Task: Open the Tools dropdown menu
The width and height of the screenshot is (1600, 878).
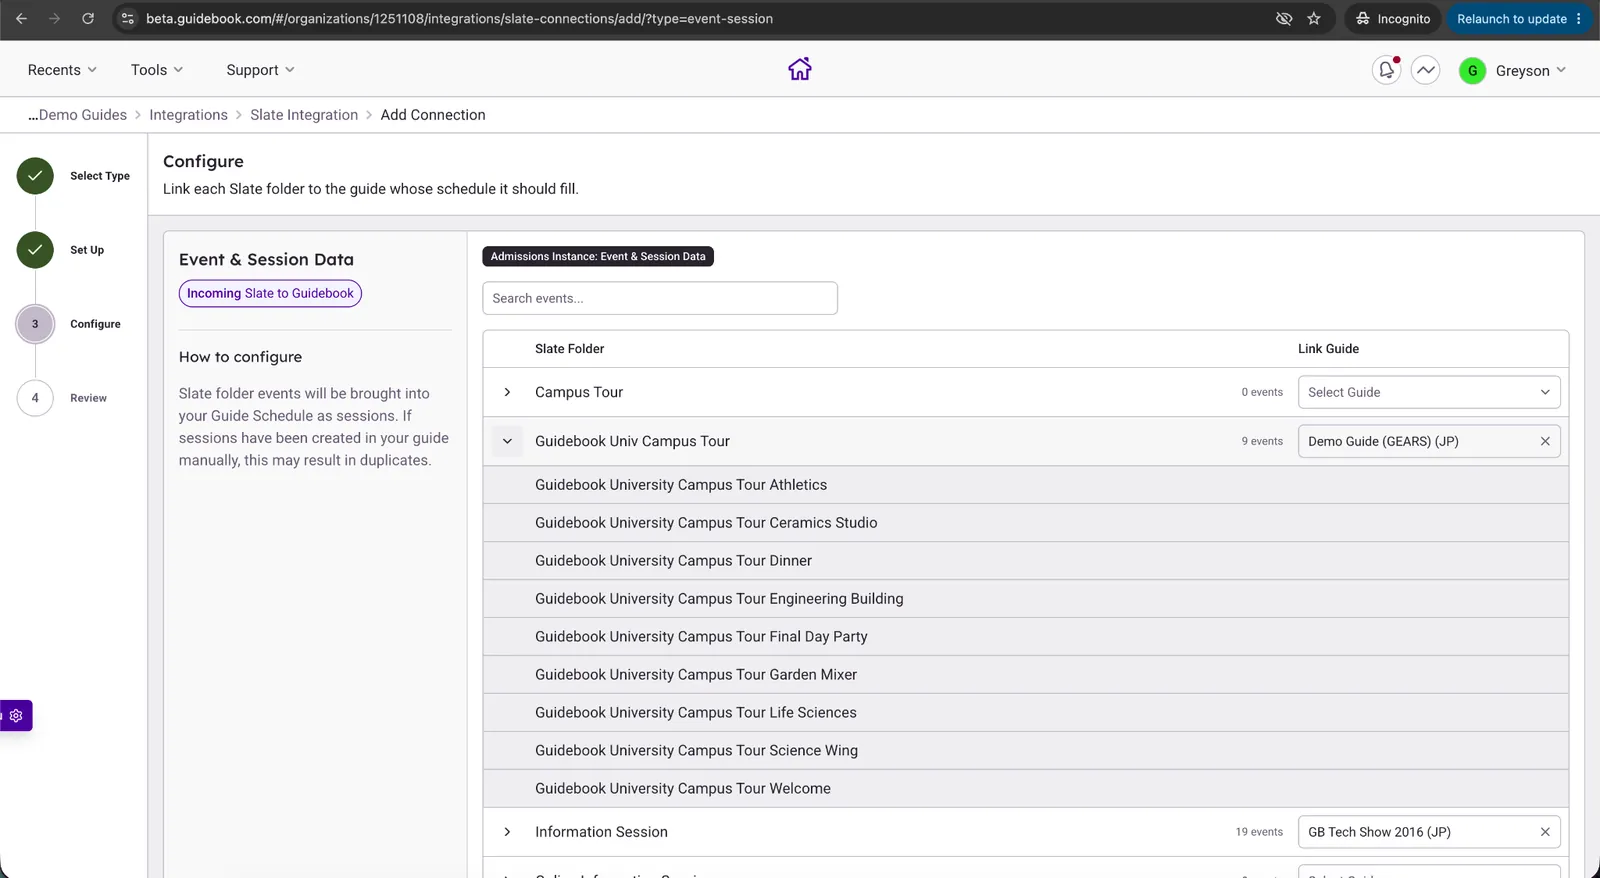Action: pyautogui.click(x=157, y=70)
